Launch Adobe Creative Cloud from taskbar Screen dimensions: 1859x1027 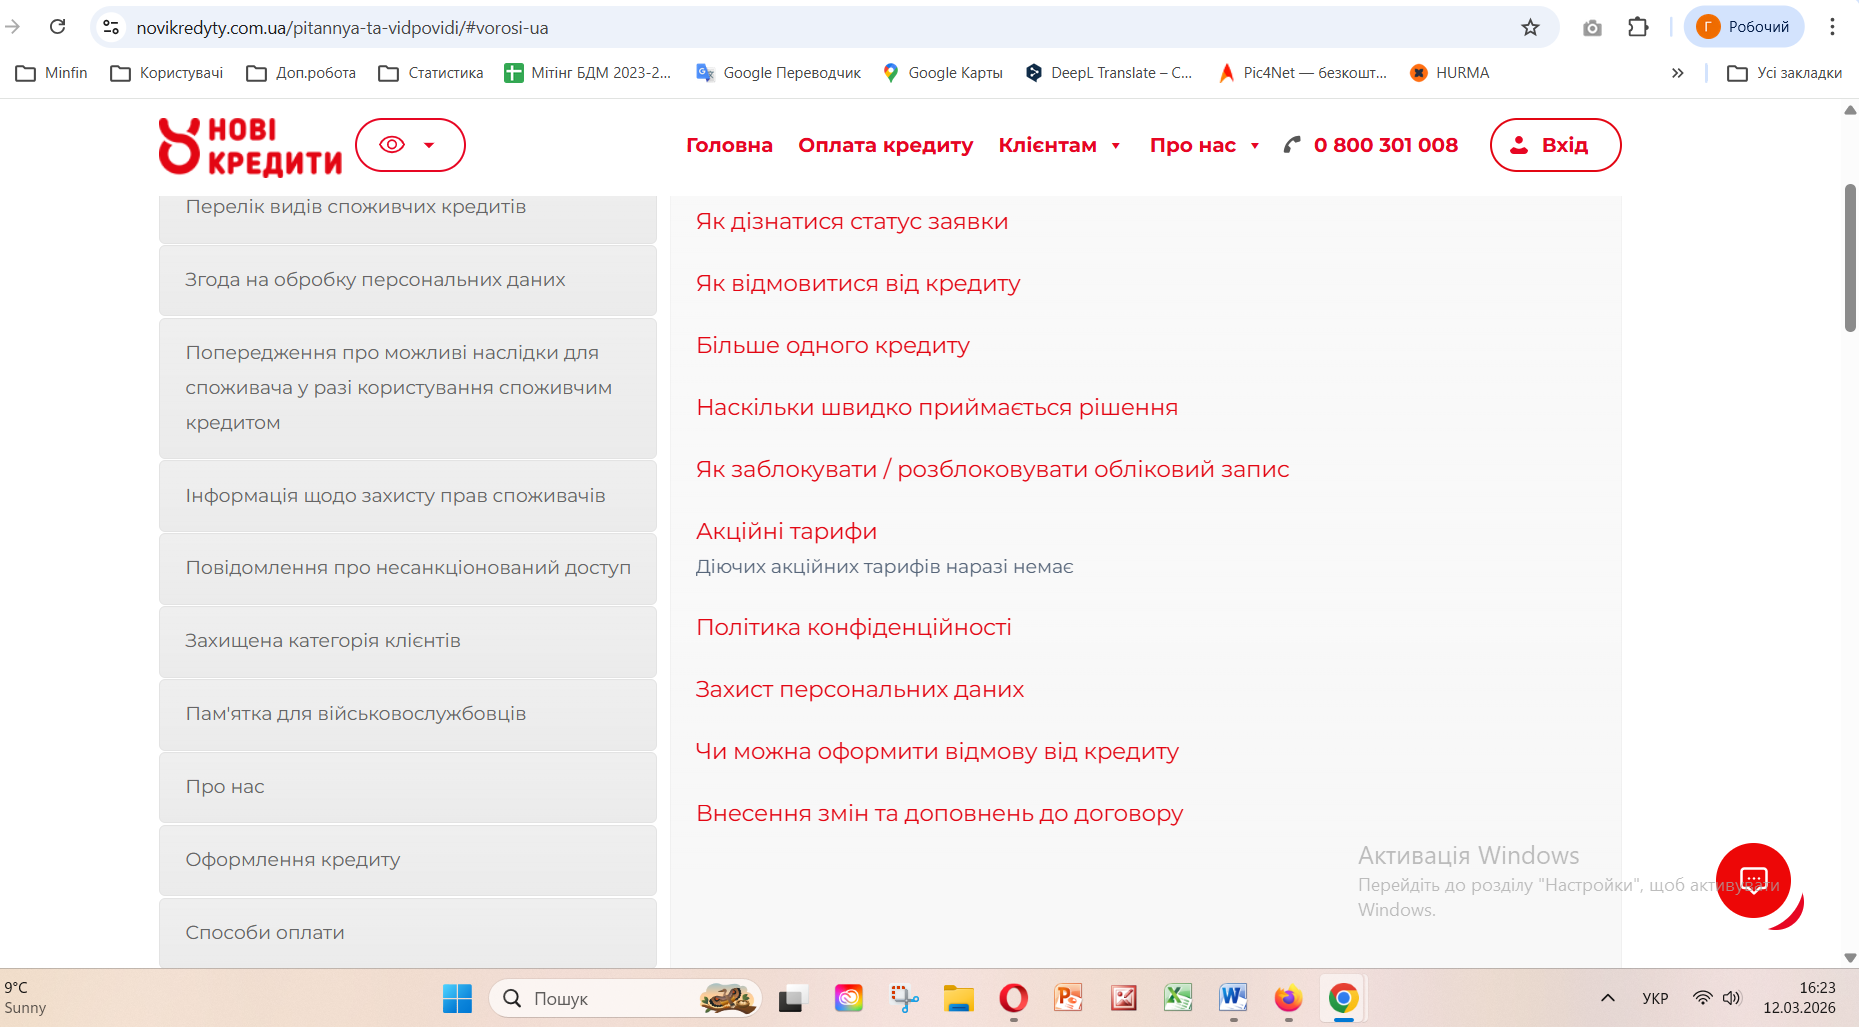coord(848,998)
